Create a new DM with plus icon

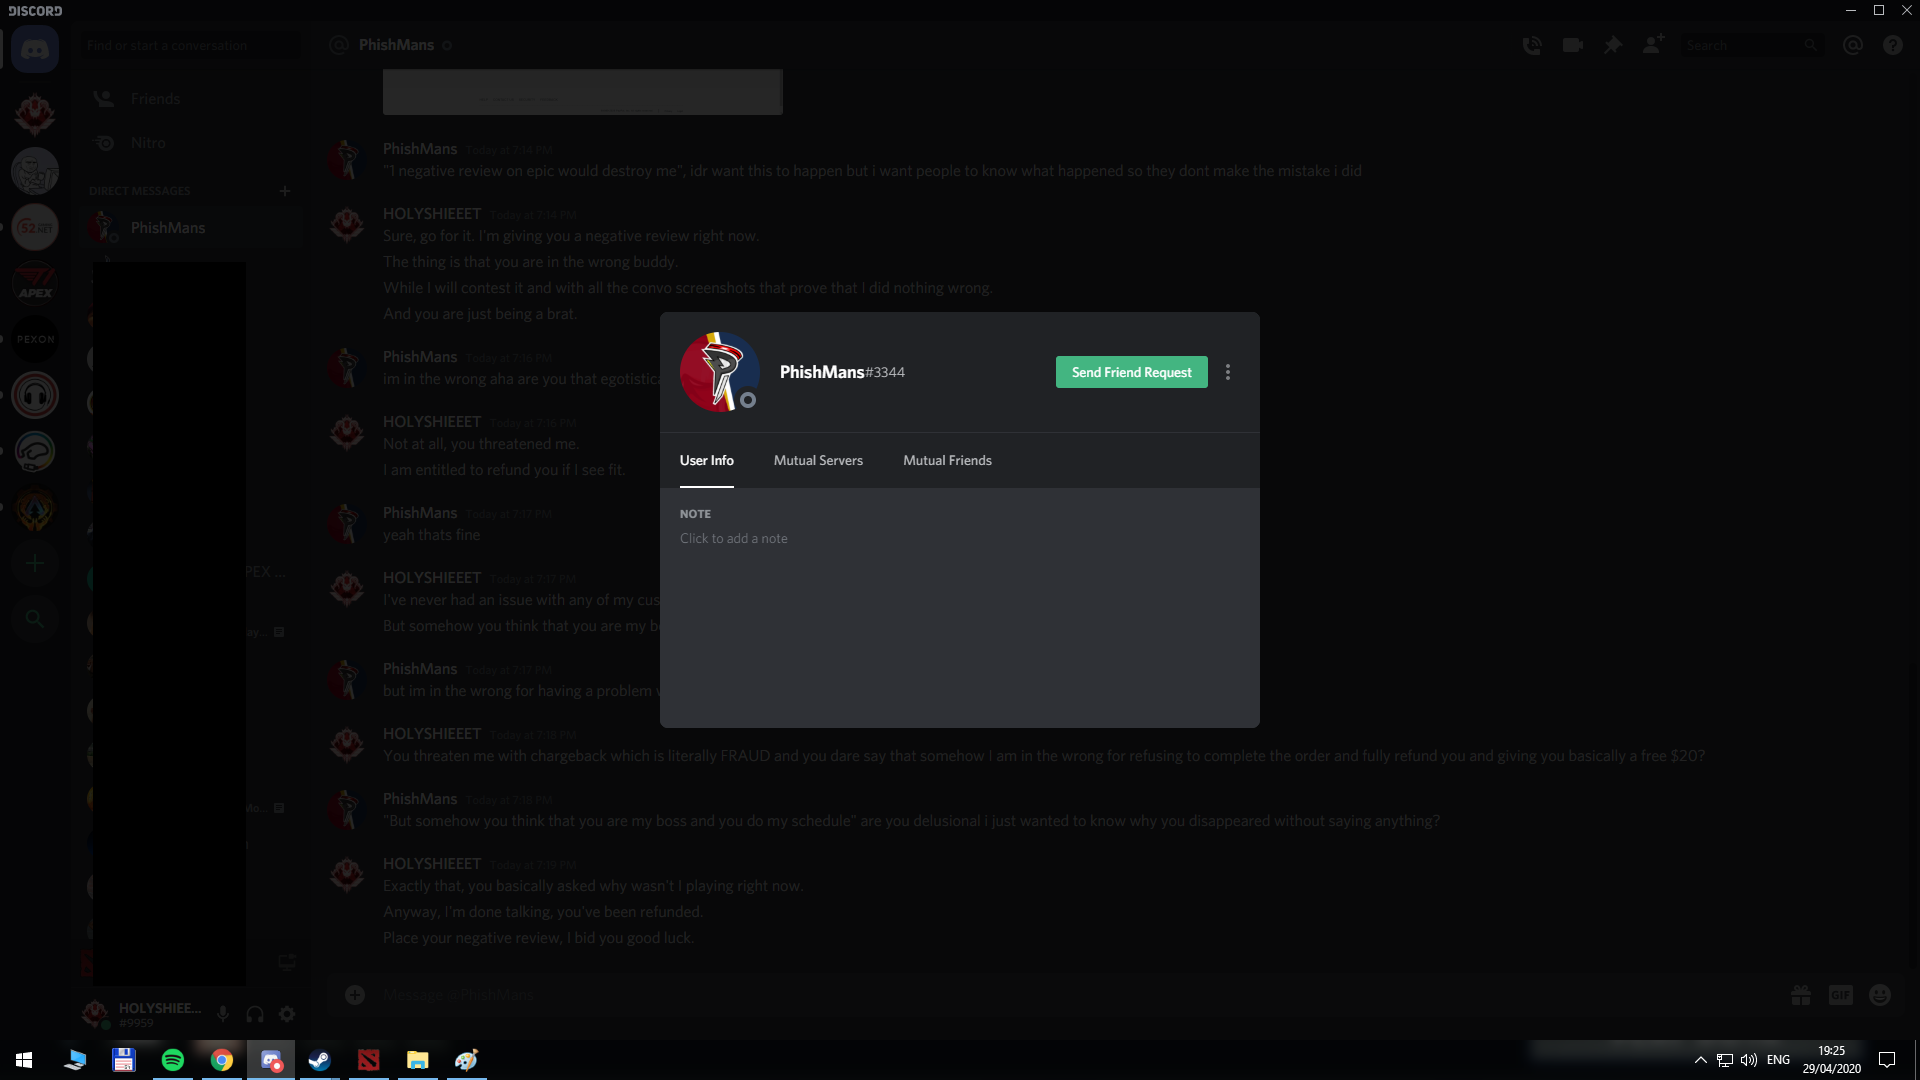point(285,190)
